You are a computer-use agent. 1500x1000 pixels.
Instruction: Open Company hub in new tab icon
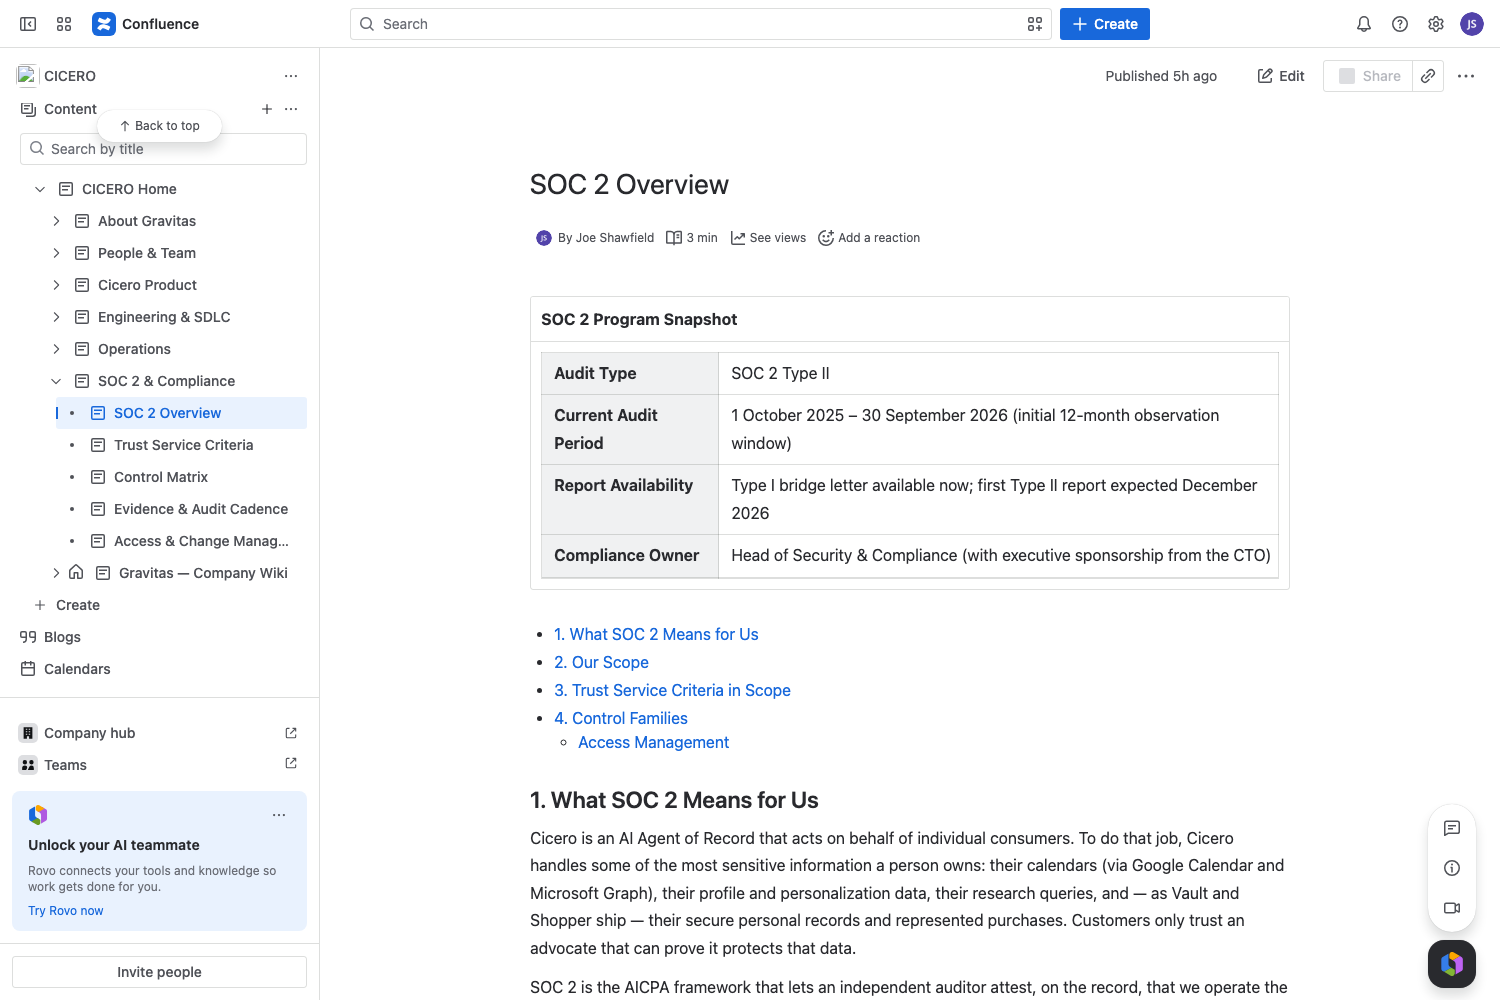pos(291,733)
